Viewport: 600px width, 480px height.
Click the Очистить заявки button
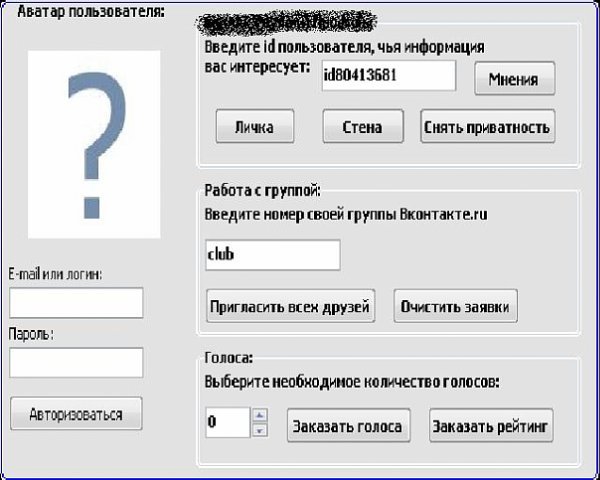456,306
